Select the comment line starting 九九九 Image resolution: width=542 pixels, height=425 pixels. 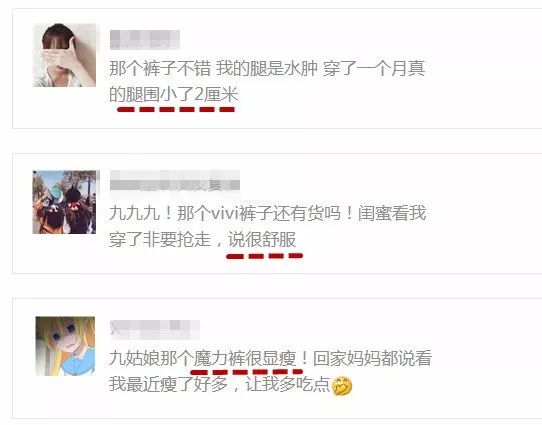coord(268,213)
